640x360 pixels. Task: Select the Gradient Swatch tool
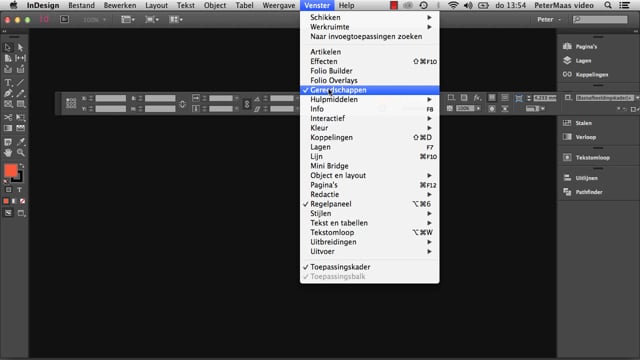tap(8, 128)
